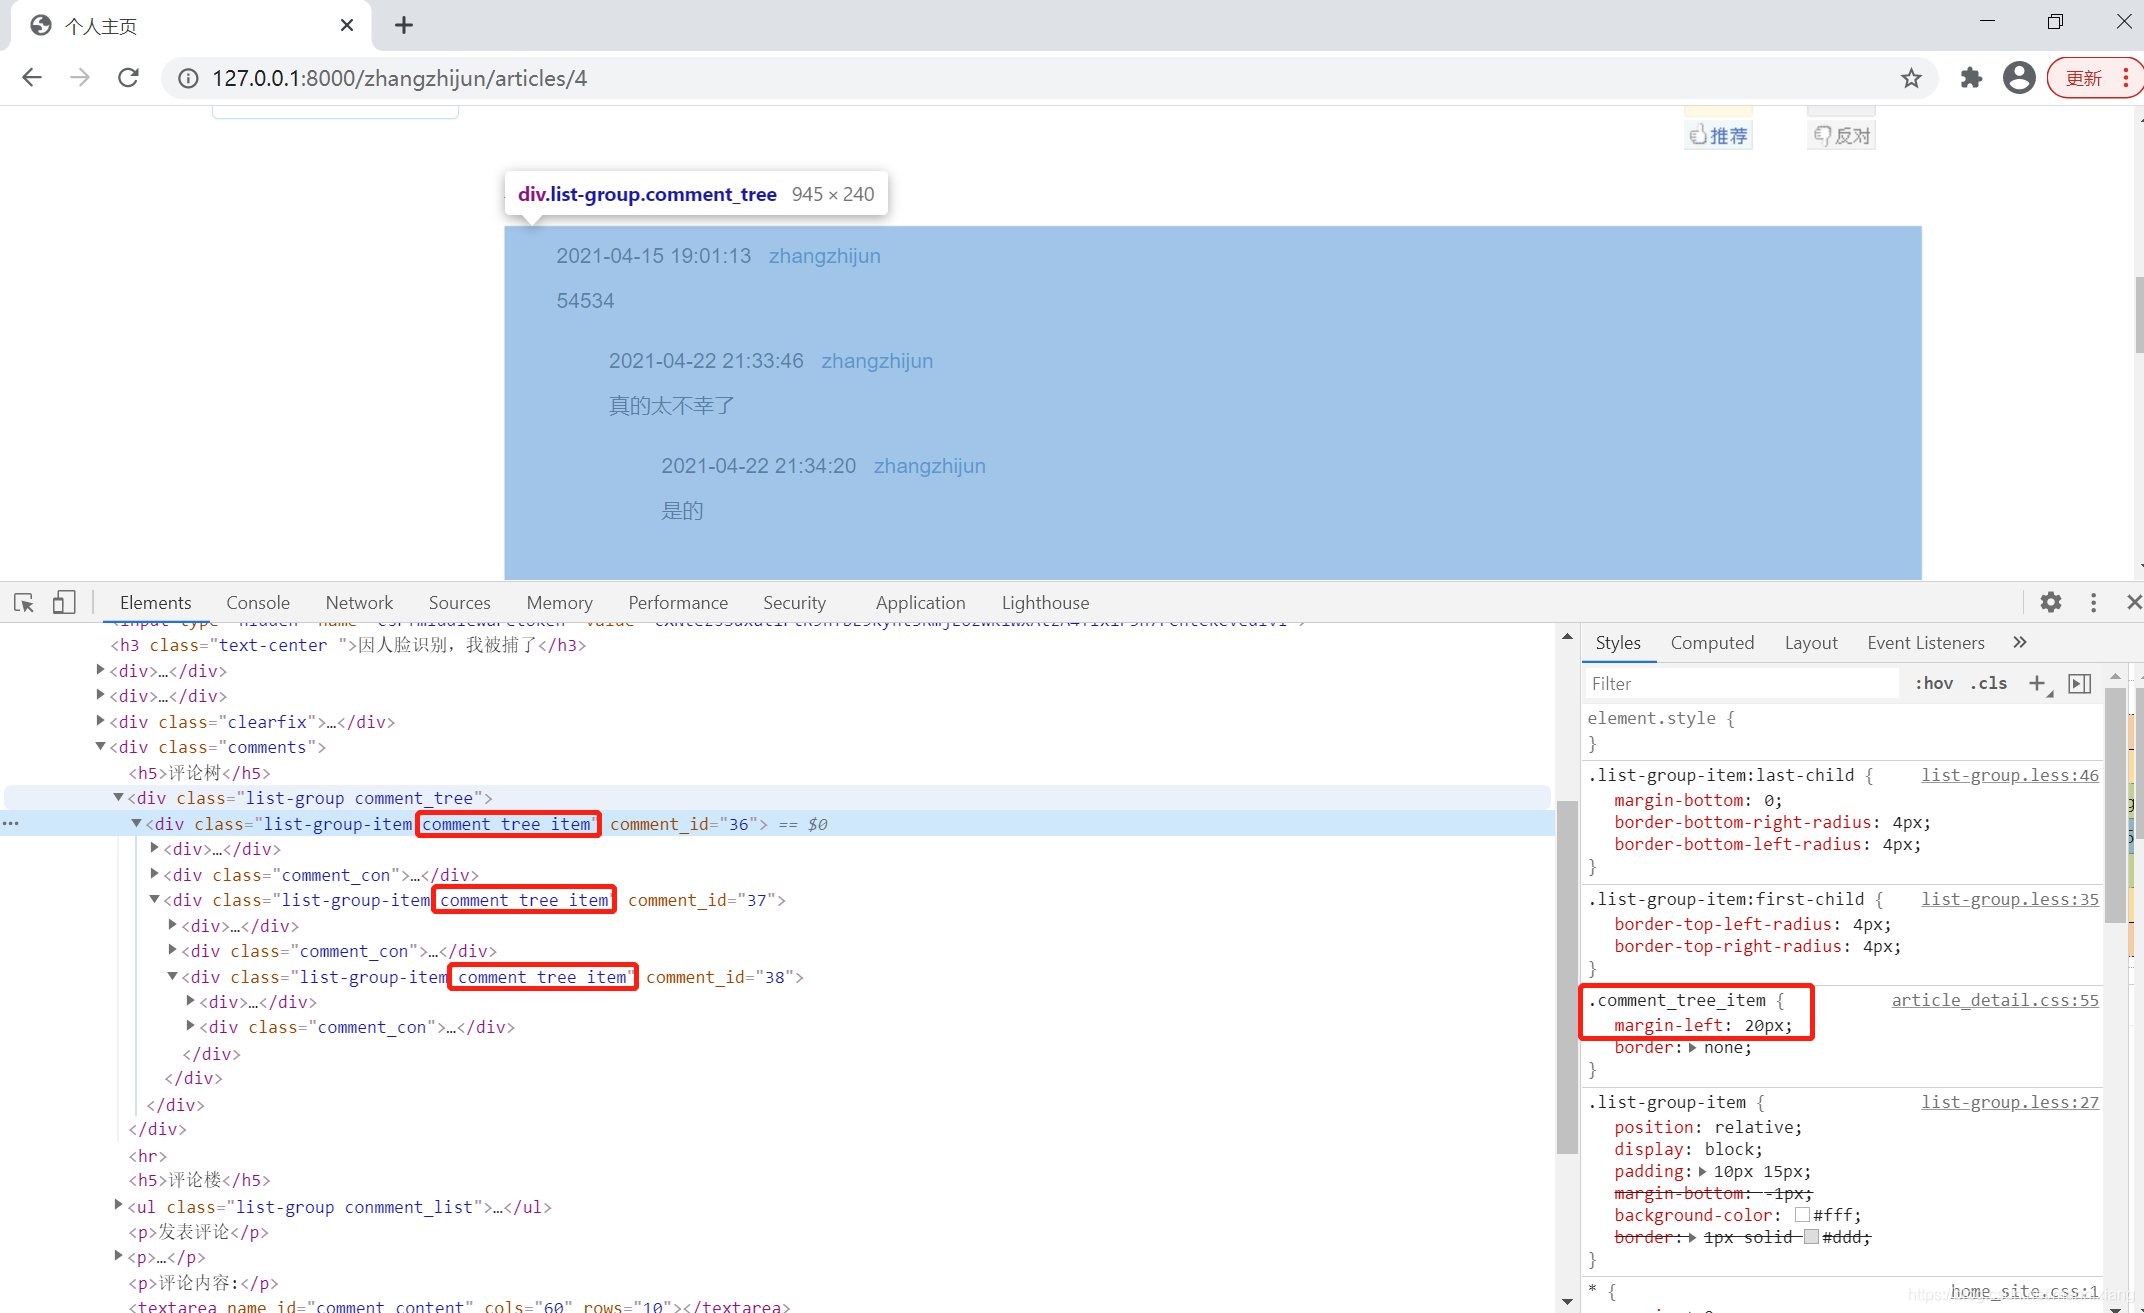The height and width of the screenshot is (1313, 2144).
Task: Toggle the device toolbar icon
Action: tap(64, 602)
